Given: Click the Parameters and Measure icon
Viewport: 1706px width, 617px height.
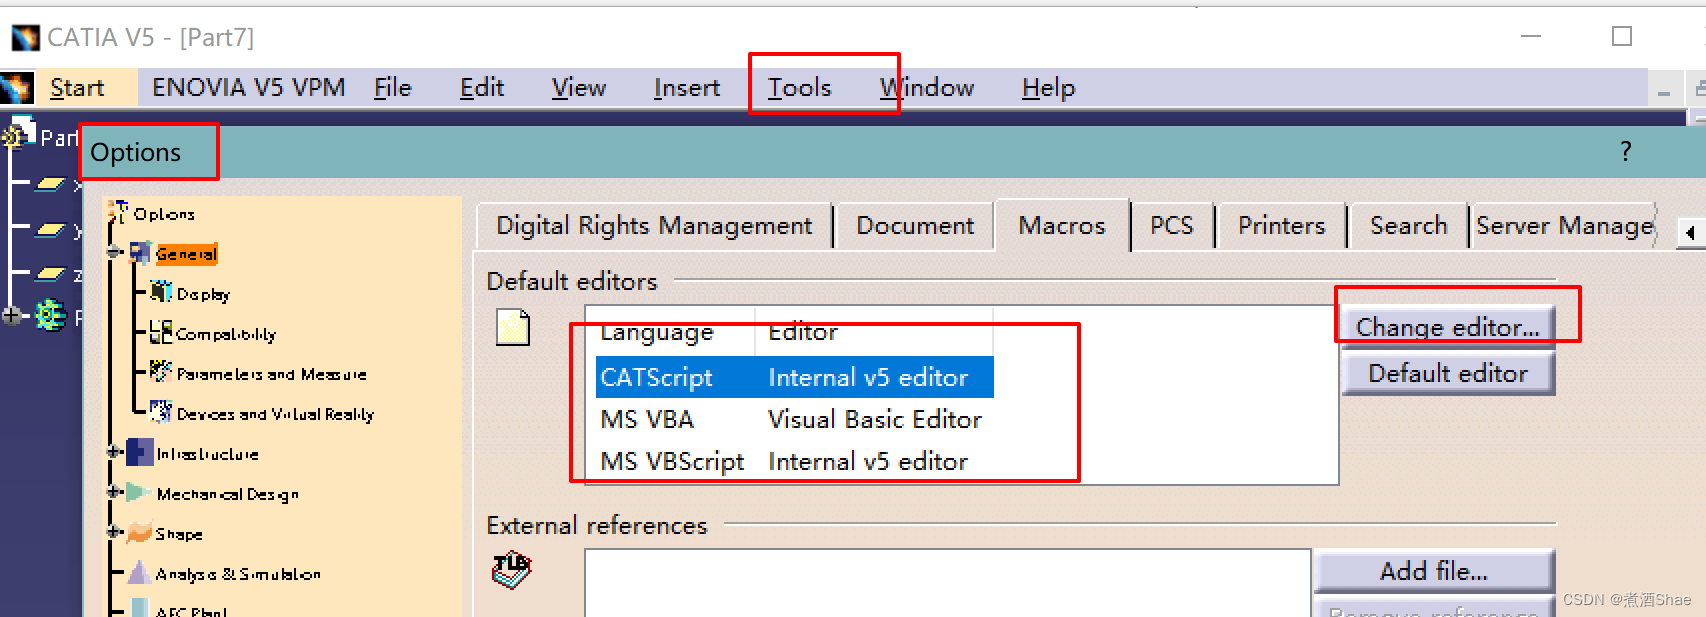Looking at the screenshot, I should coord(160,372).
